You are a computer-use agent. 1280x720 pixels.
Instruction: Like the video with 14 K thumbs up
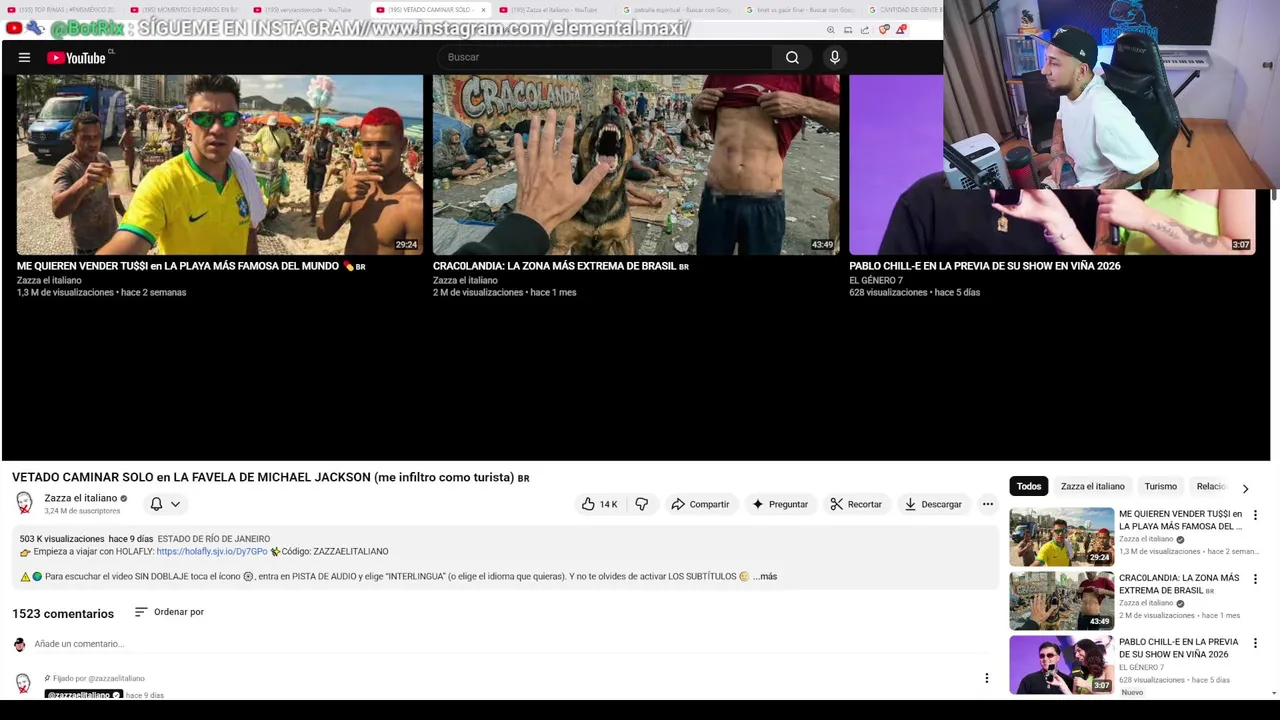[x=600, y=505]
